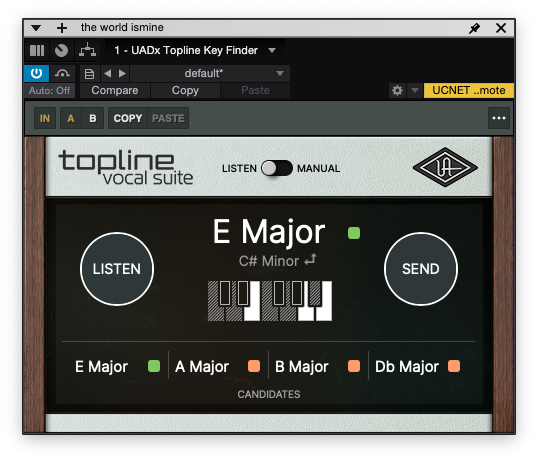Click orange square next to A Major
The image size is (538, 461).
[254, 366]
